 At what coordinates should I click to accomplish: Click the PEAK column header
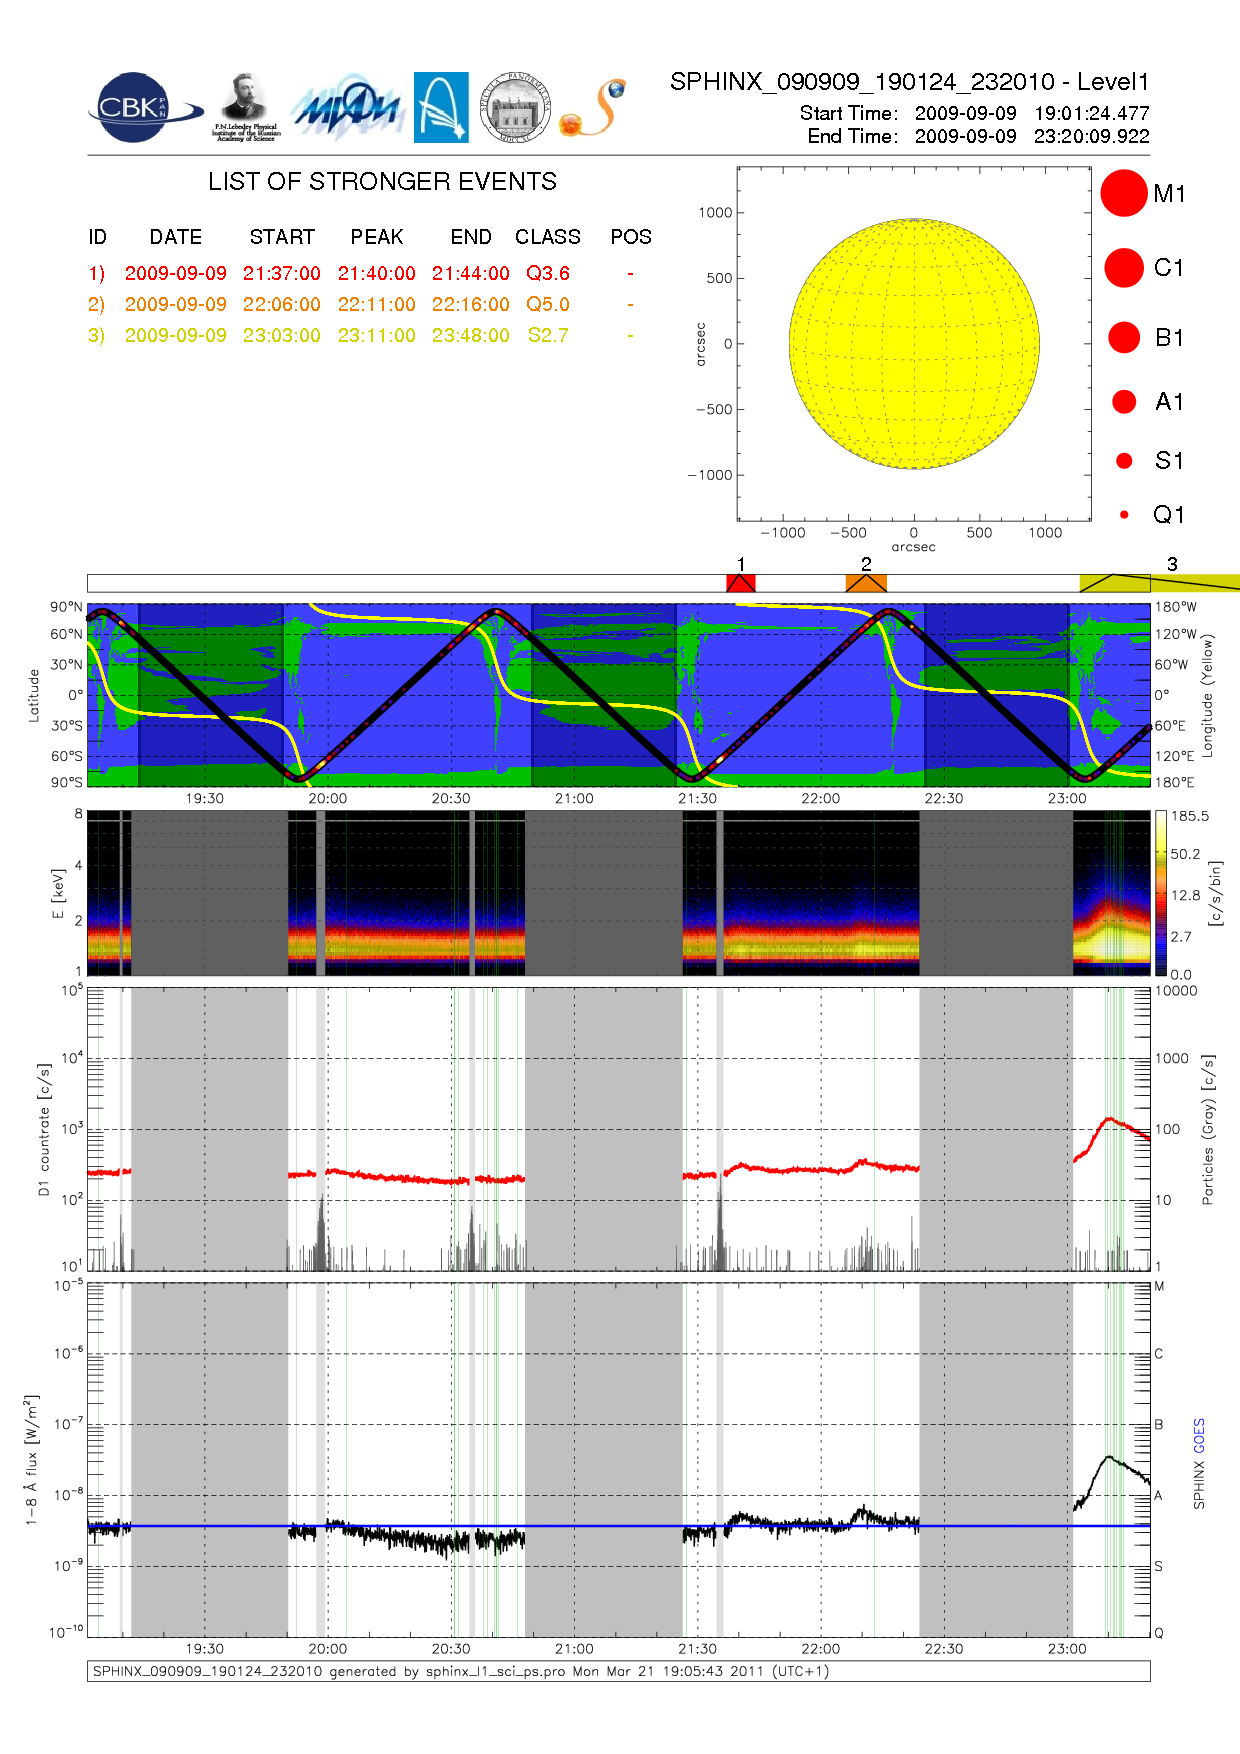(377, 237)
